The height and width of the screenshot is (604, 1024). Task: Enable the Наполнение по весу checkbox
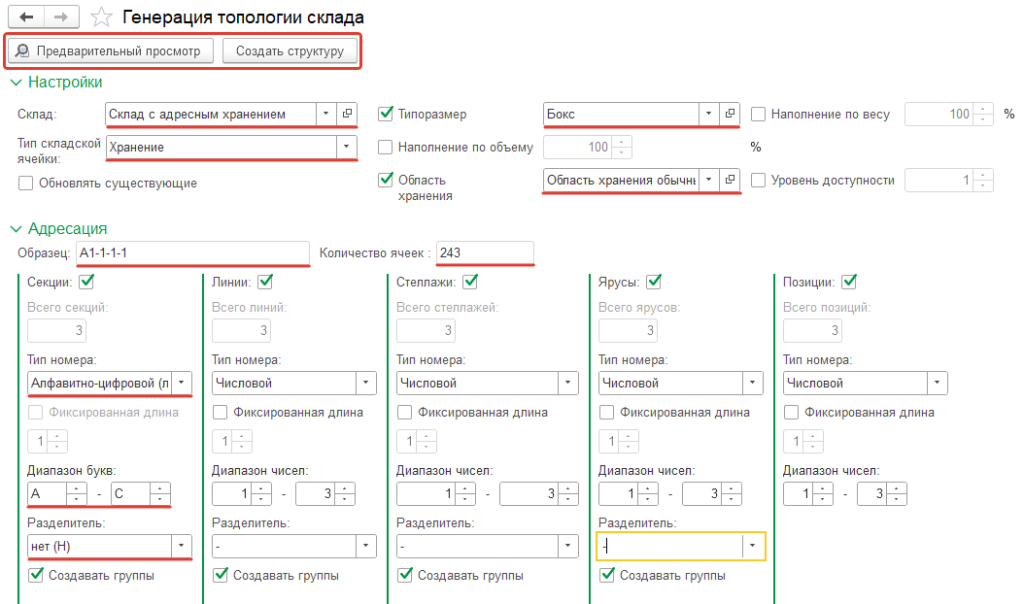pyautogui.click(x=758, y=114)
